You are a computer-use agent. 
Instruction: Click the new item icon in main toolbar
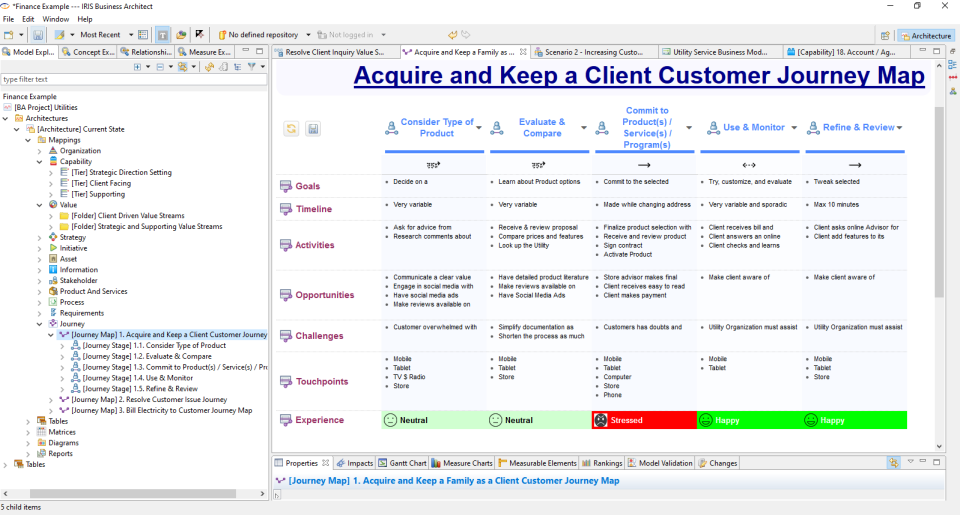point(9,35)
